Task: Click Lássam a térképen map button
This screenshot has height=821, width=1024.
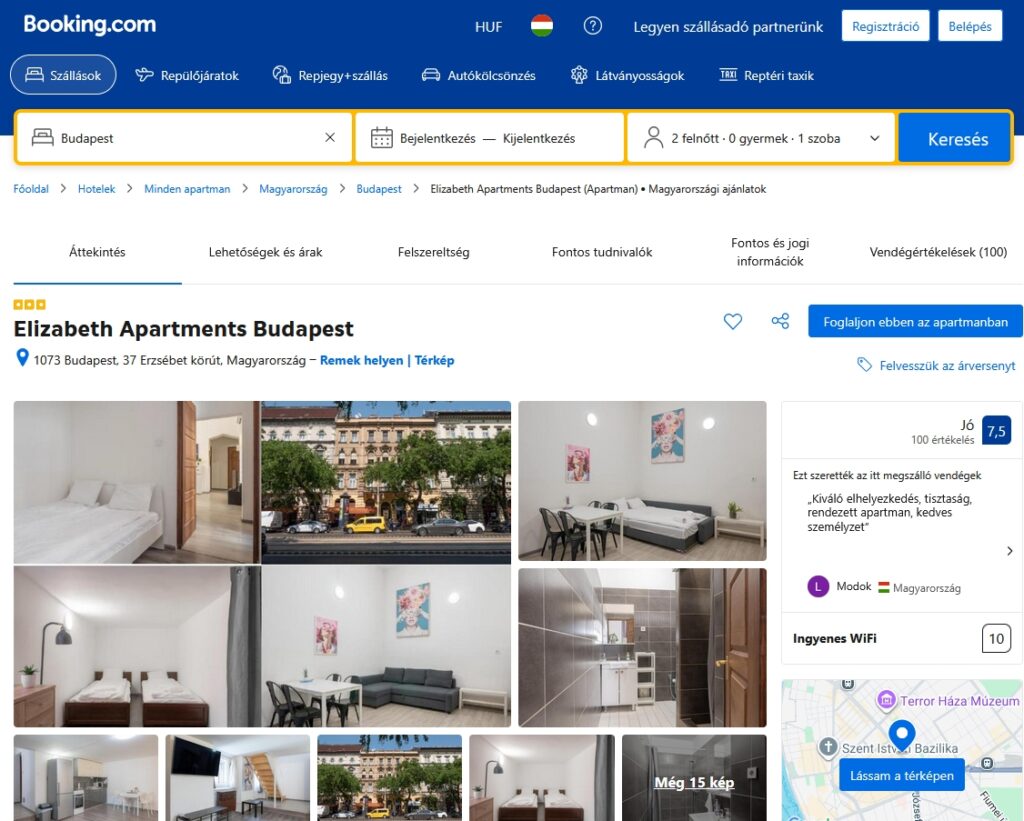Action: tap(901, 775)
